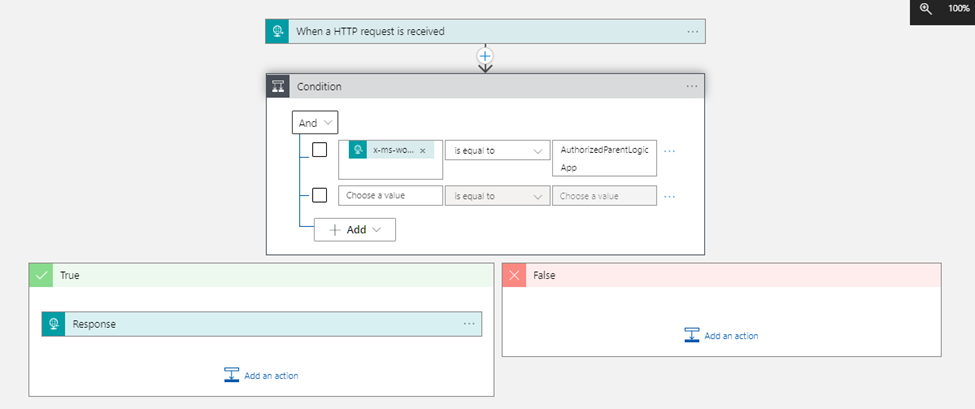The width and height of the screenshot is (975, 409).
Task: Click the True branch header
Action: coord(261,275)
